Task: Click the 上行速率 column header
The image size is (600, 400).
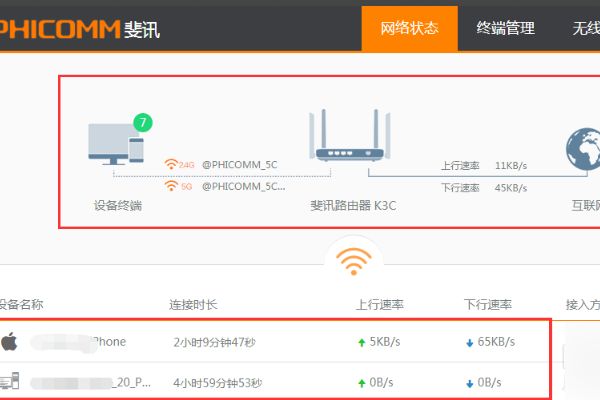Action: (379, 304)
